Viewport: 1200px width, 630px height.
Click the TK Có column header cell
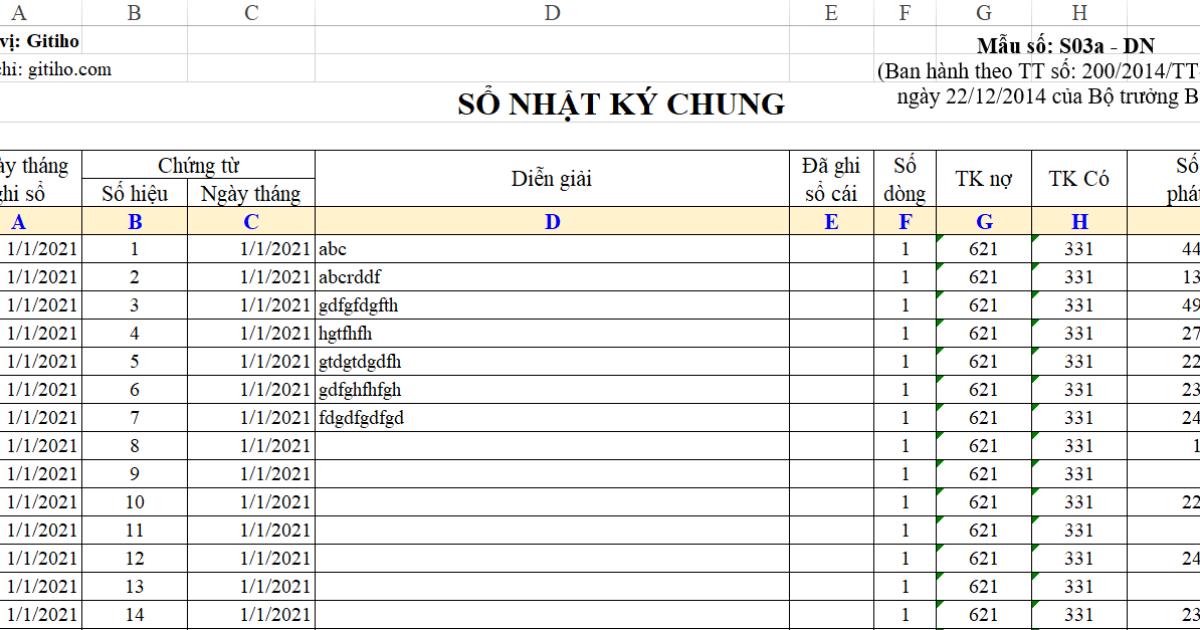click(1077, 179)
